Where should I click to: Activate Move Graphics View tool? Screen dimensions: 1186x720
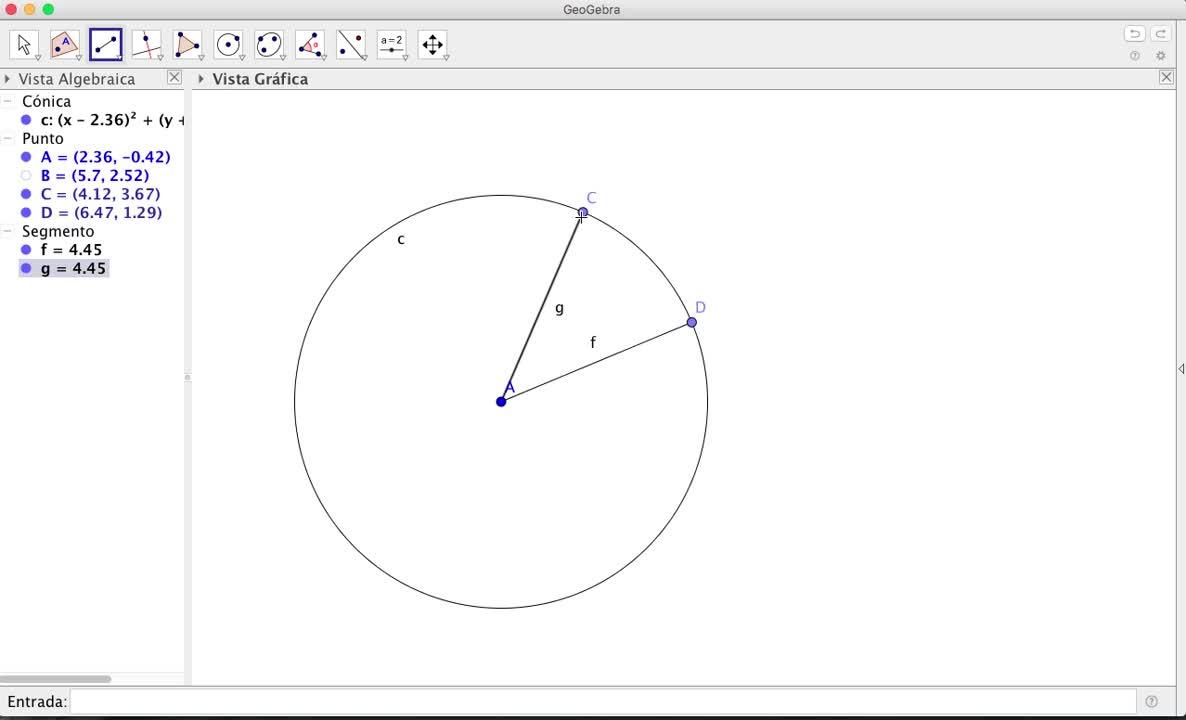click(x=432, y=45)
